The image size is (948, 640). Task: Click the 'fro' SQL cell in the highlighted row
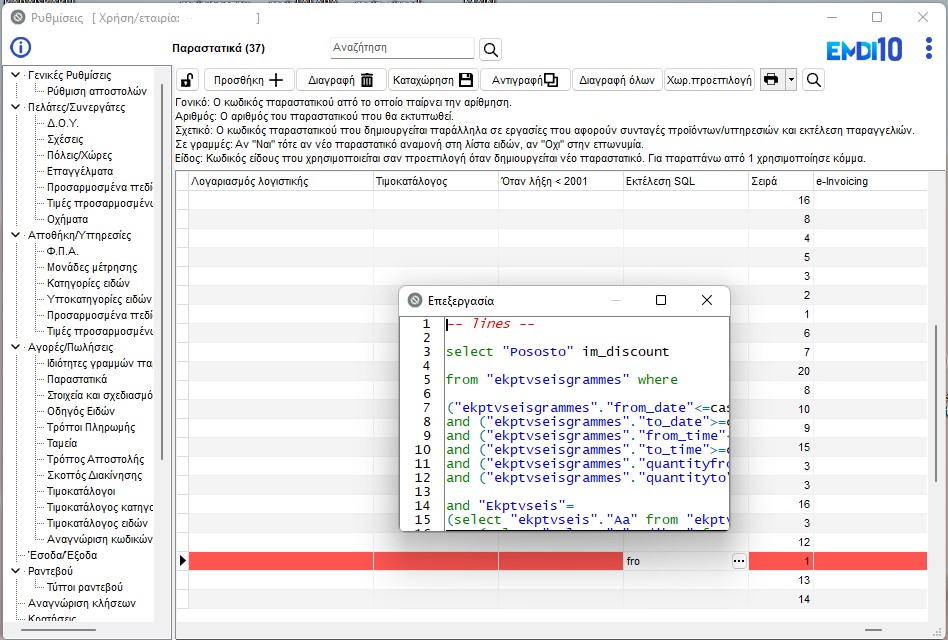(x=677, y=561)
